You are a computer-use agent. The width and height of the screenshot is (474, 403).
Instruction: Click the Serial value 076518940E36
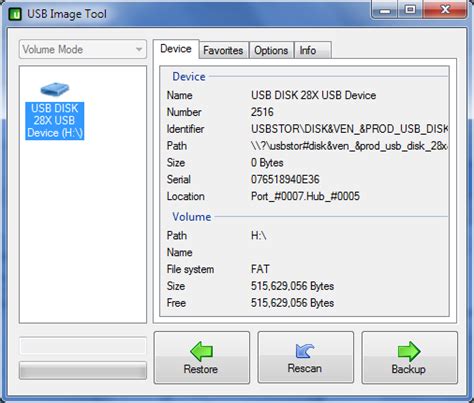click(x=285, y=179)
